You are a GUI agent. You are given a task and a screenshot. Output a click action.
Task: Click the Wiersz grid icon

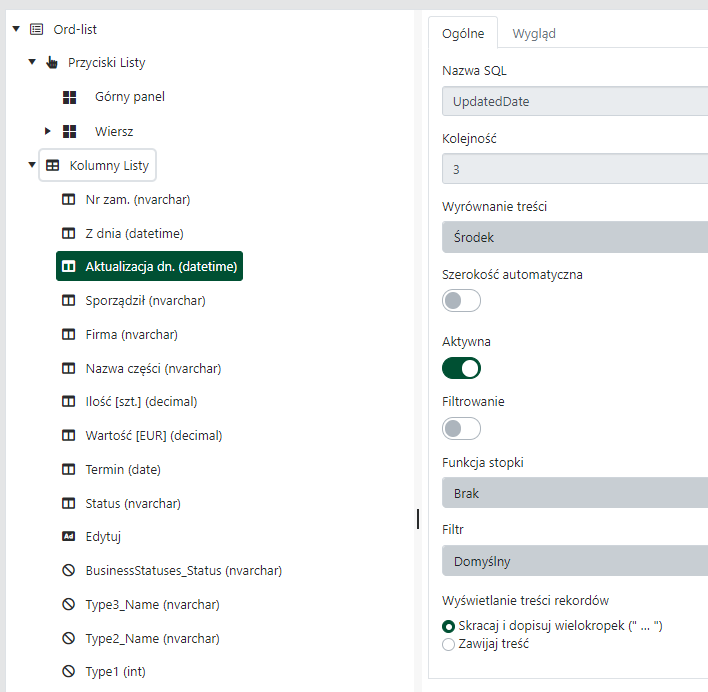point(70,131)
